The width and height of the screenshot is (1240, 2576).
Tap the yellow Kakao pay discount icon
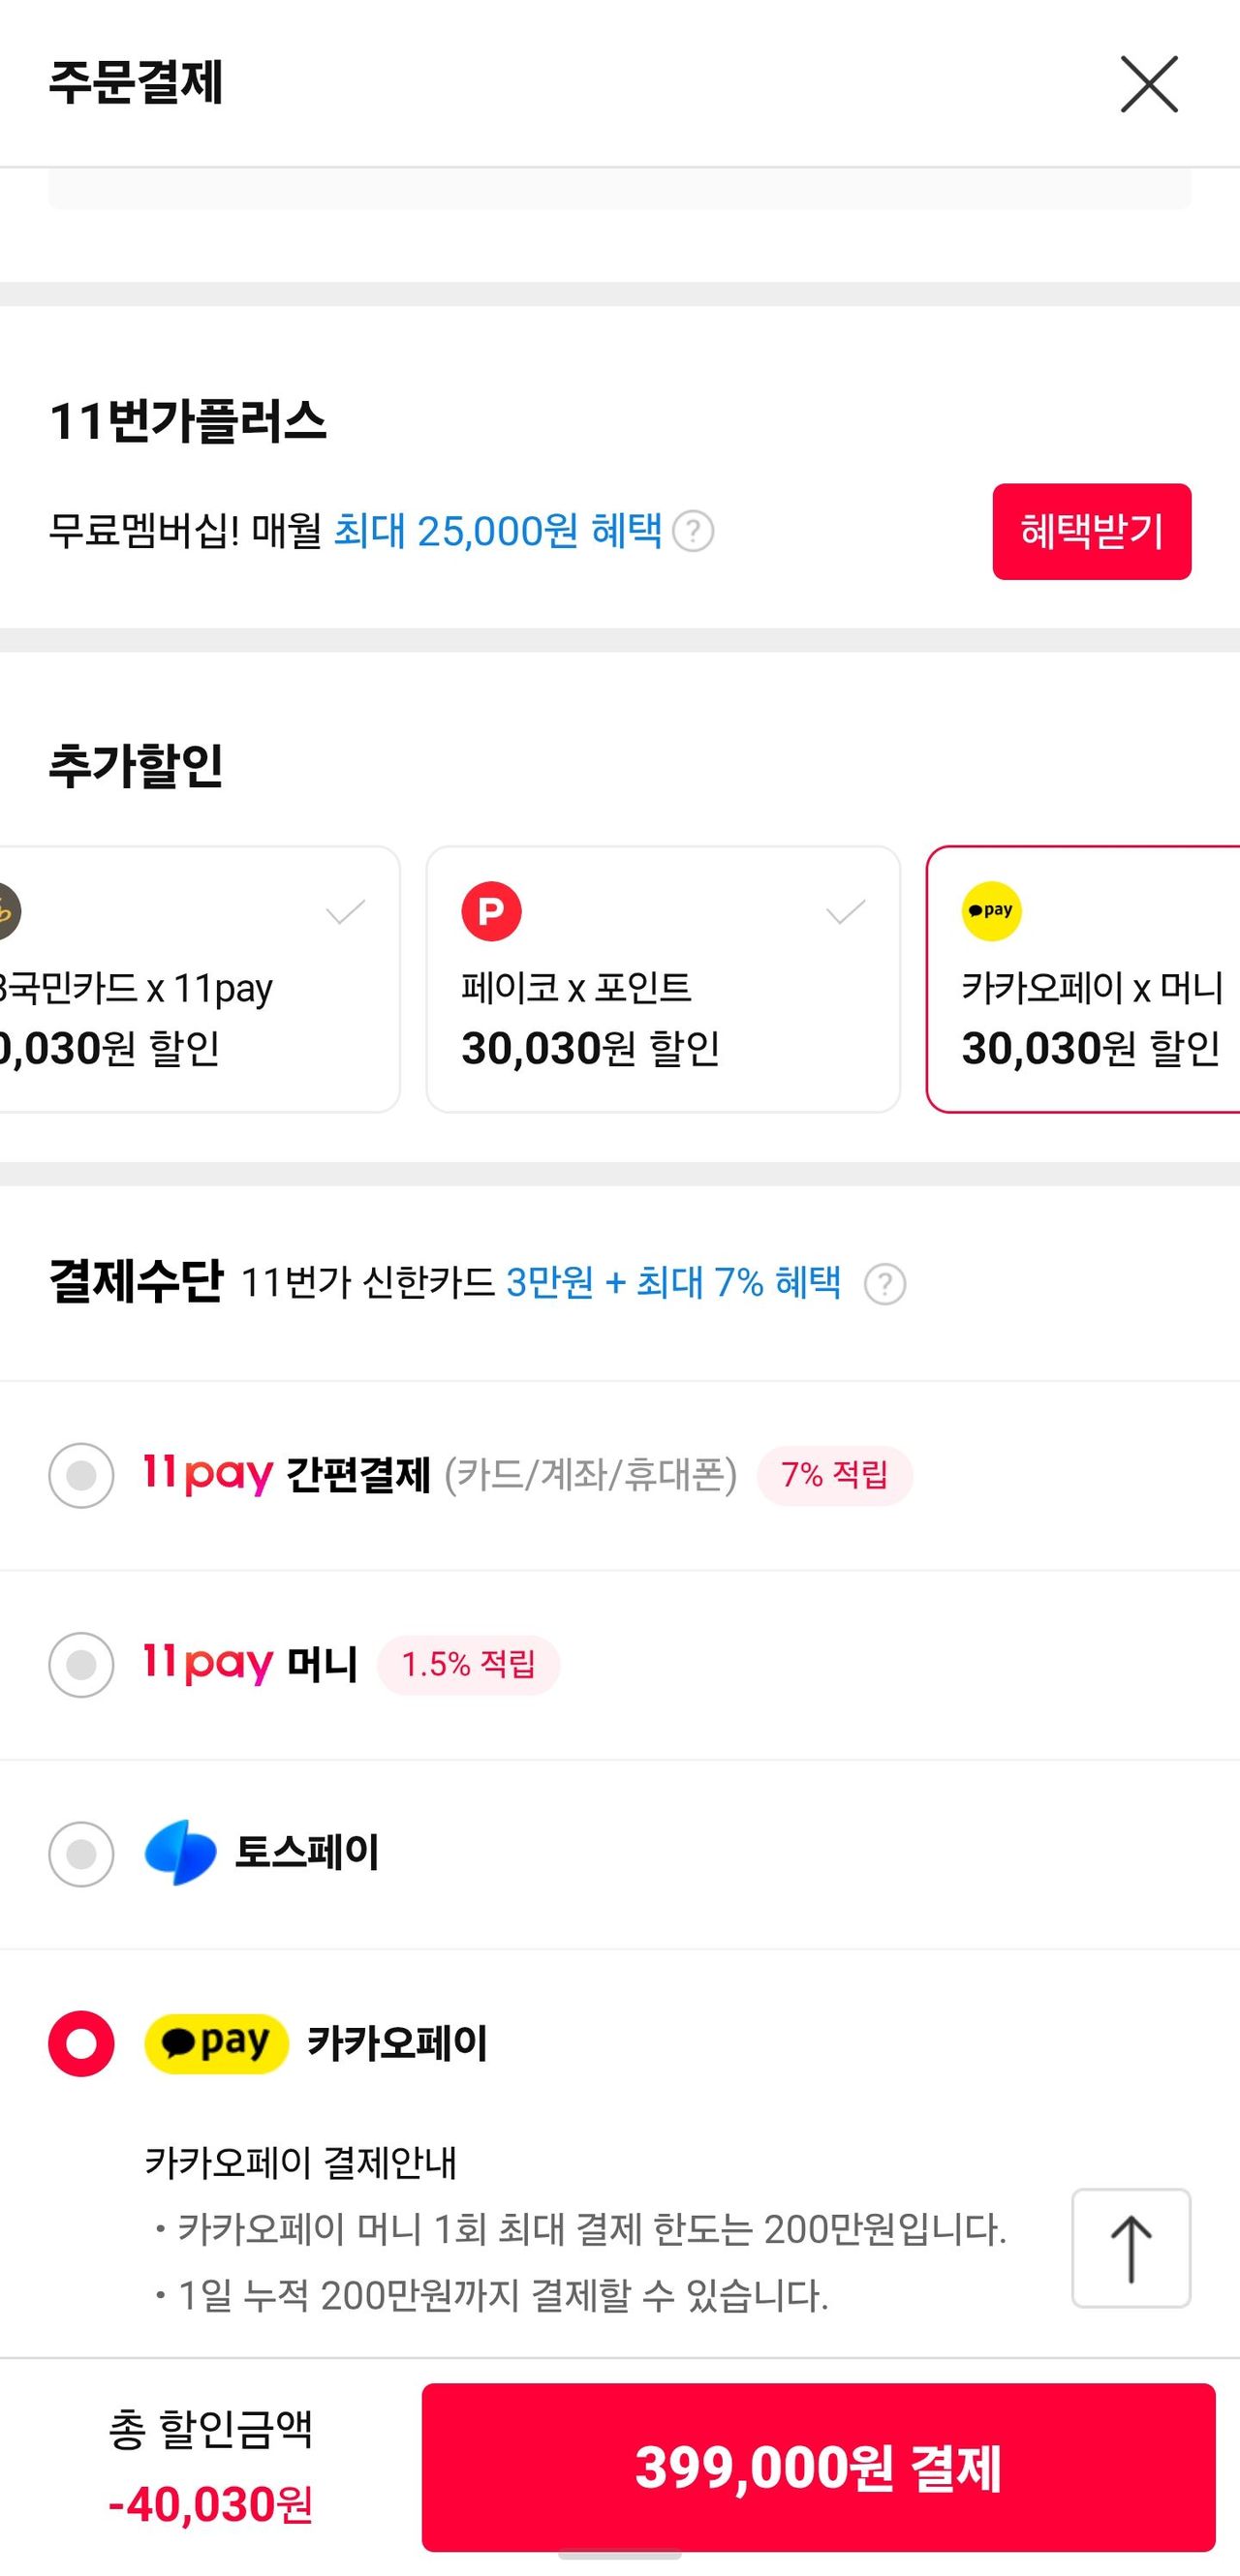click(x=991, y=911)
